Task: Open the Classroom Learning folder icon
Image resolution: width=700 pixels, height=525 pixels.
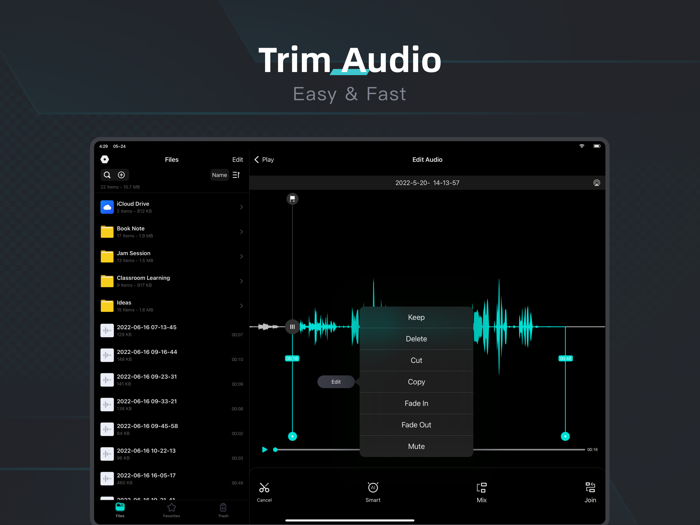Action: [107, 281]
